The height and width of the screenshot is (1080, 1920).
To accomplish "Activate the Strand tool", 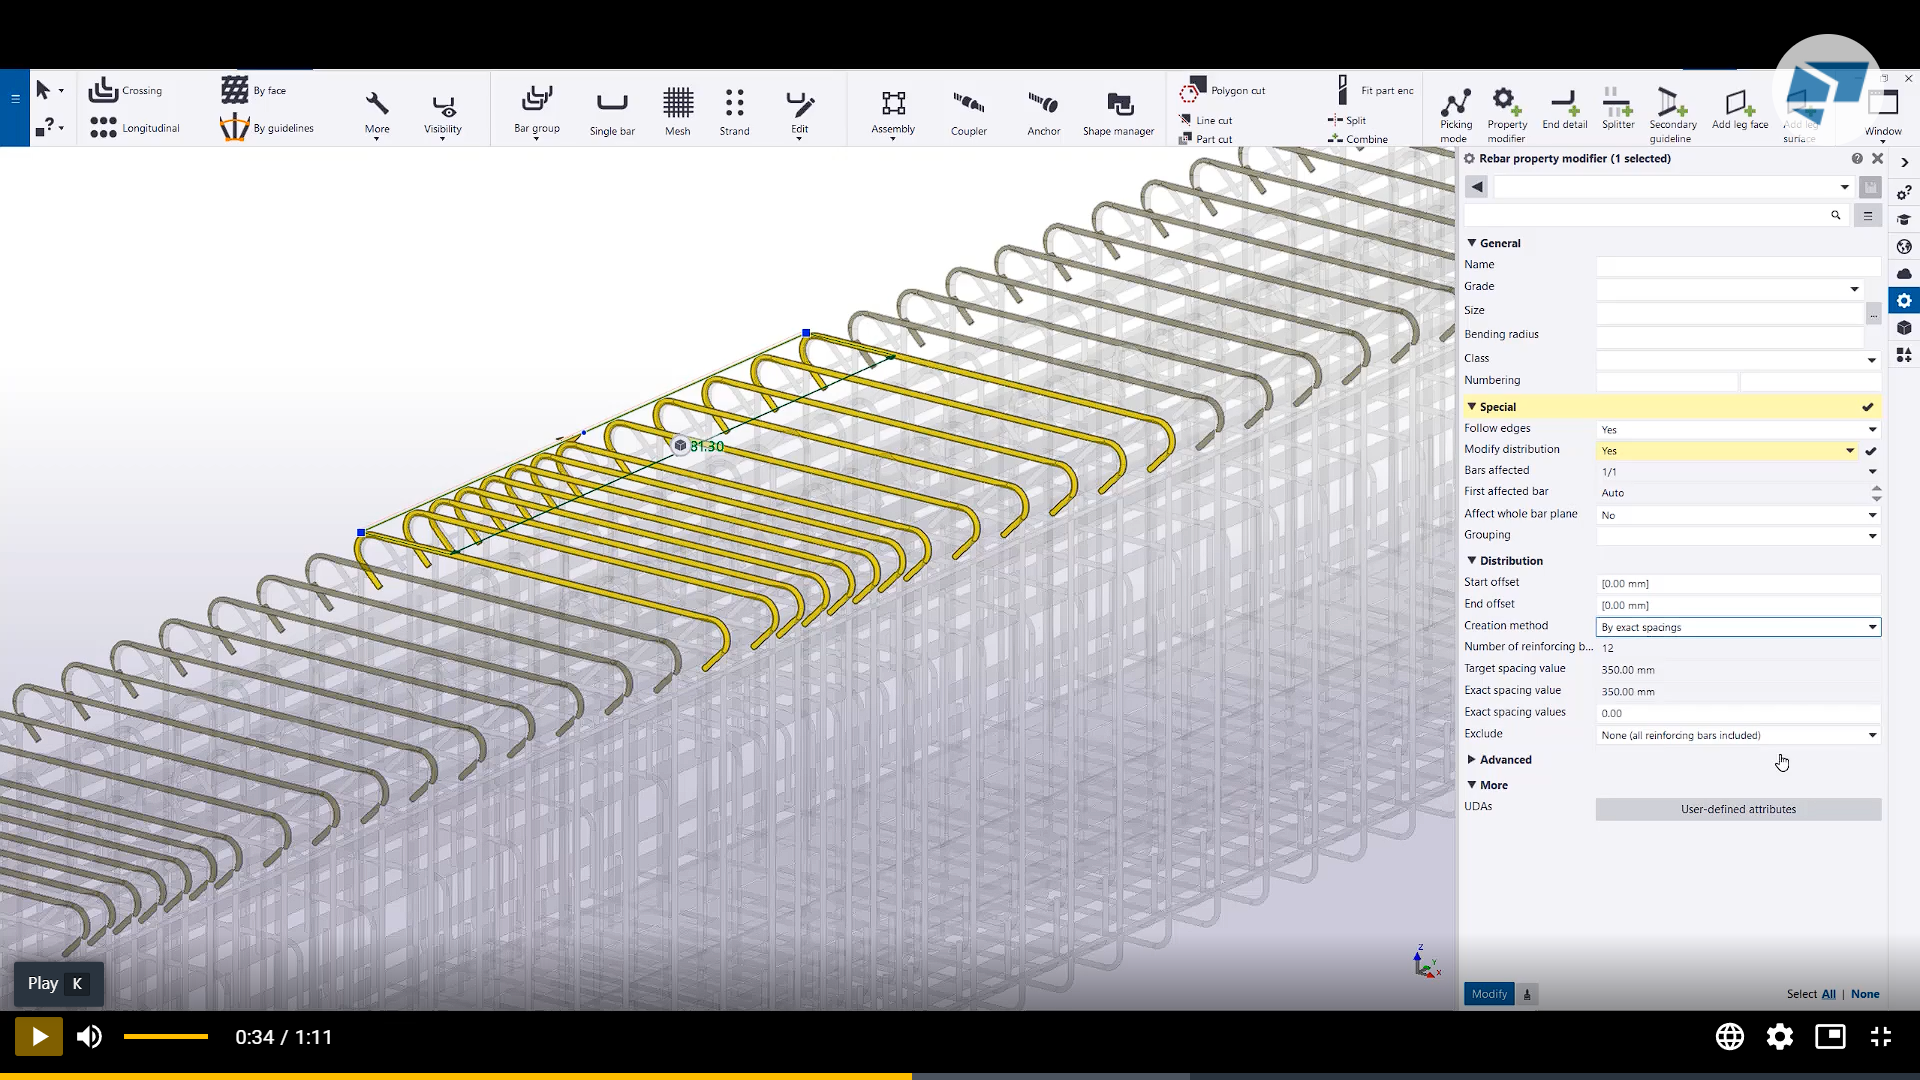I will coord(734,110).
